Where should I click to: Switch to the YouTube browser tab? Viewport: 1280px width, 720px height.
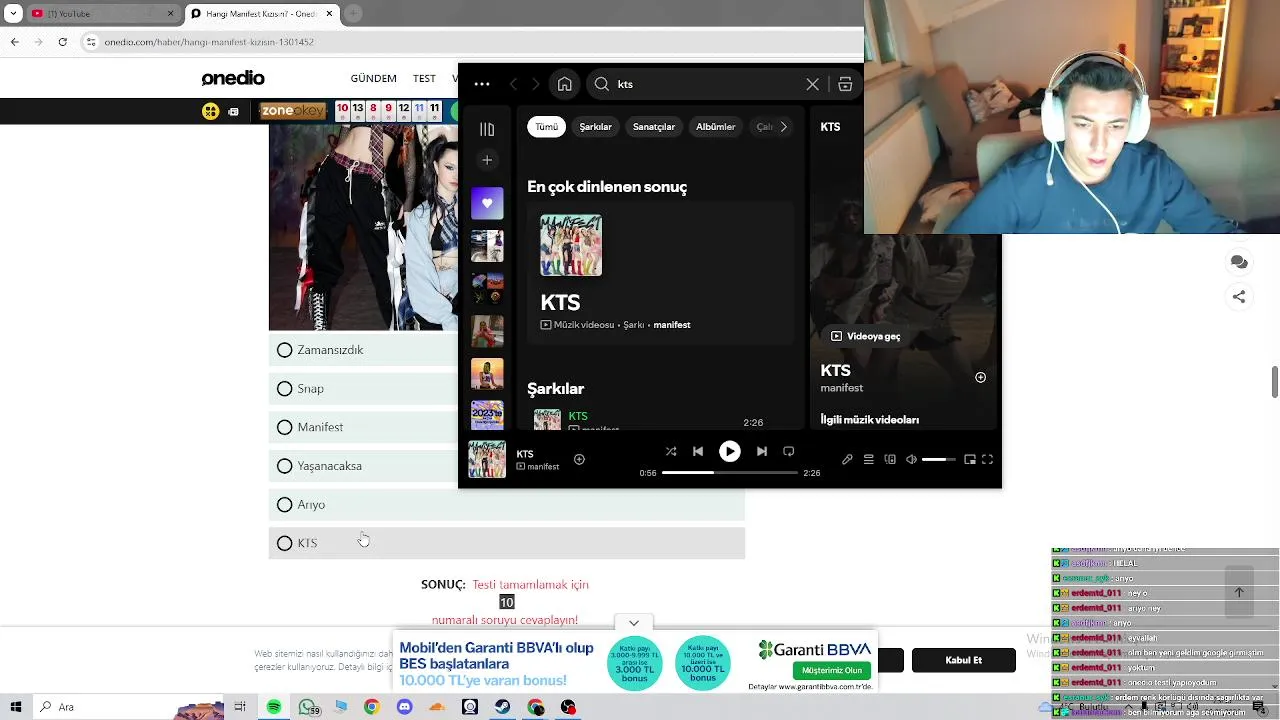click(x=100, y=14)
